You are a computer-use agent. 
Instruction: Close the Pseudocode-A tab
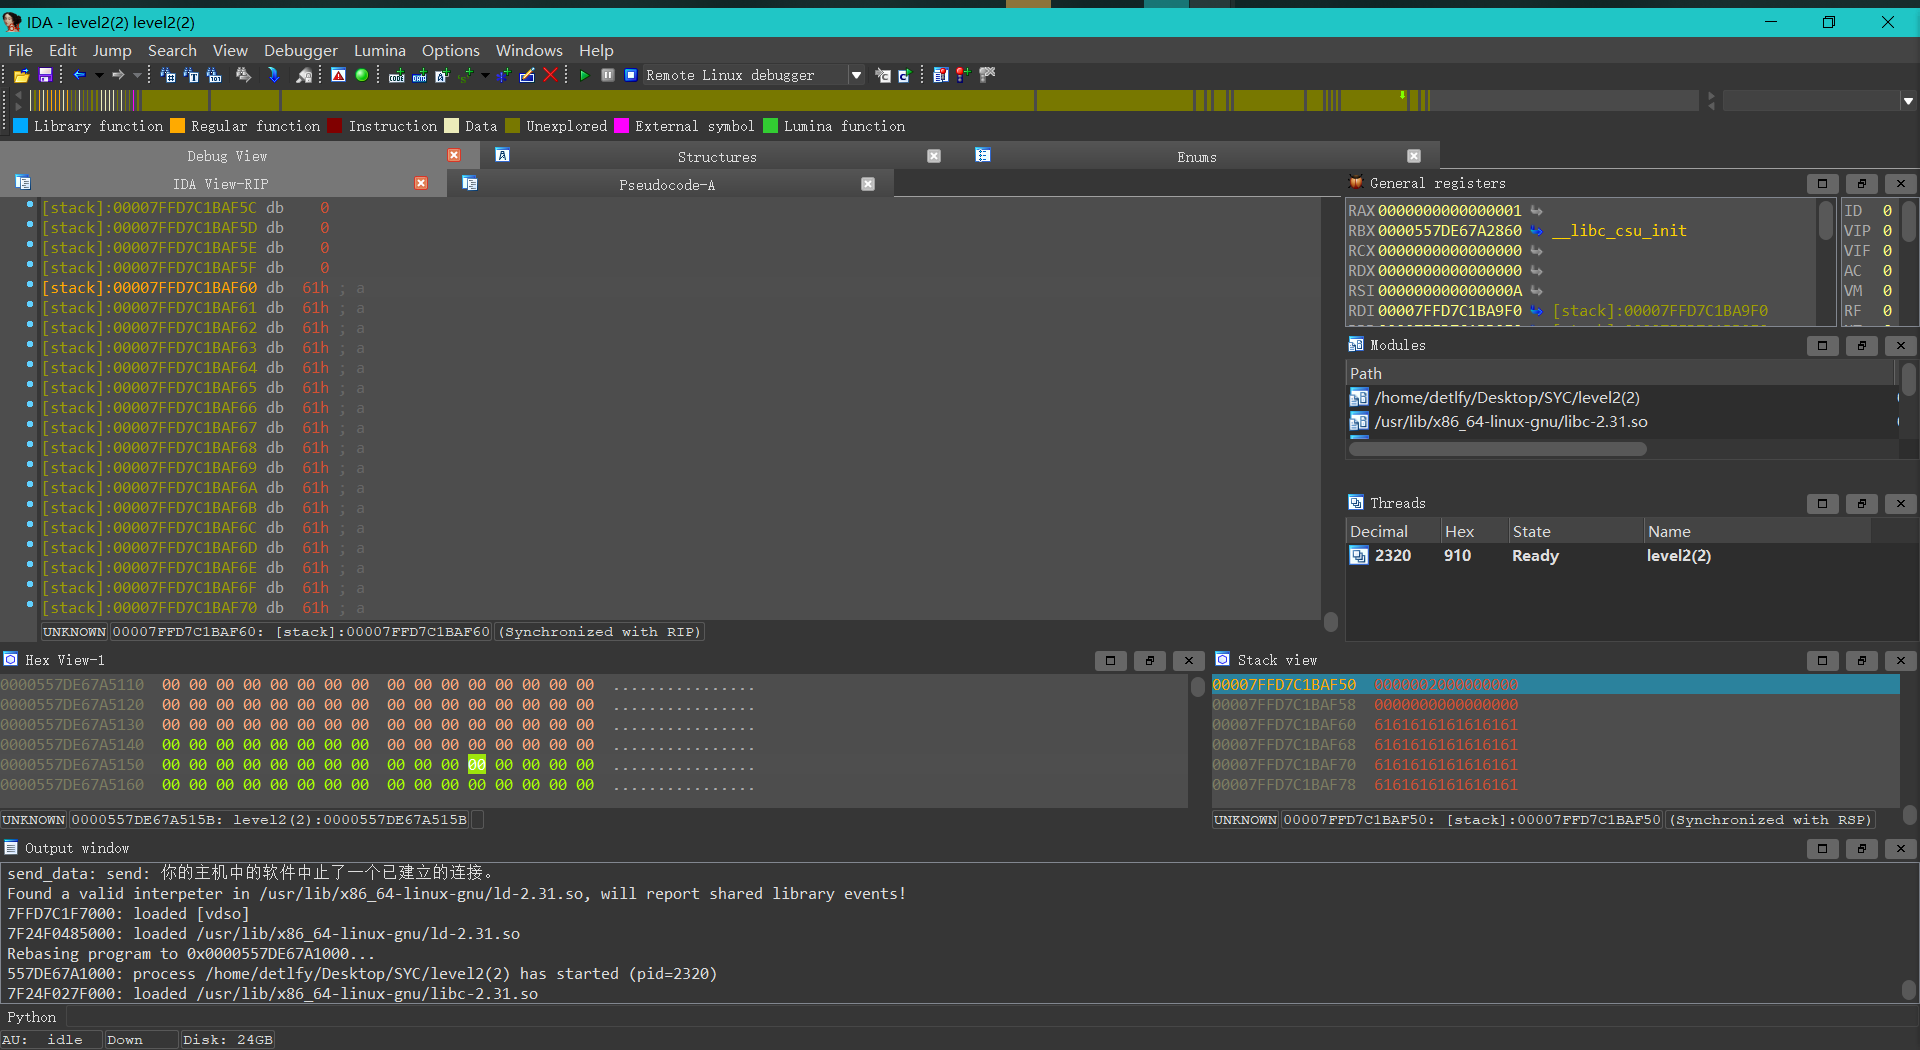point(868,184)
